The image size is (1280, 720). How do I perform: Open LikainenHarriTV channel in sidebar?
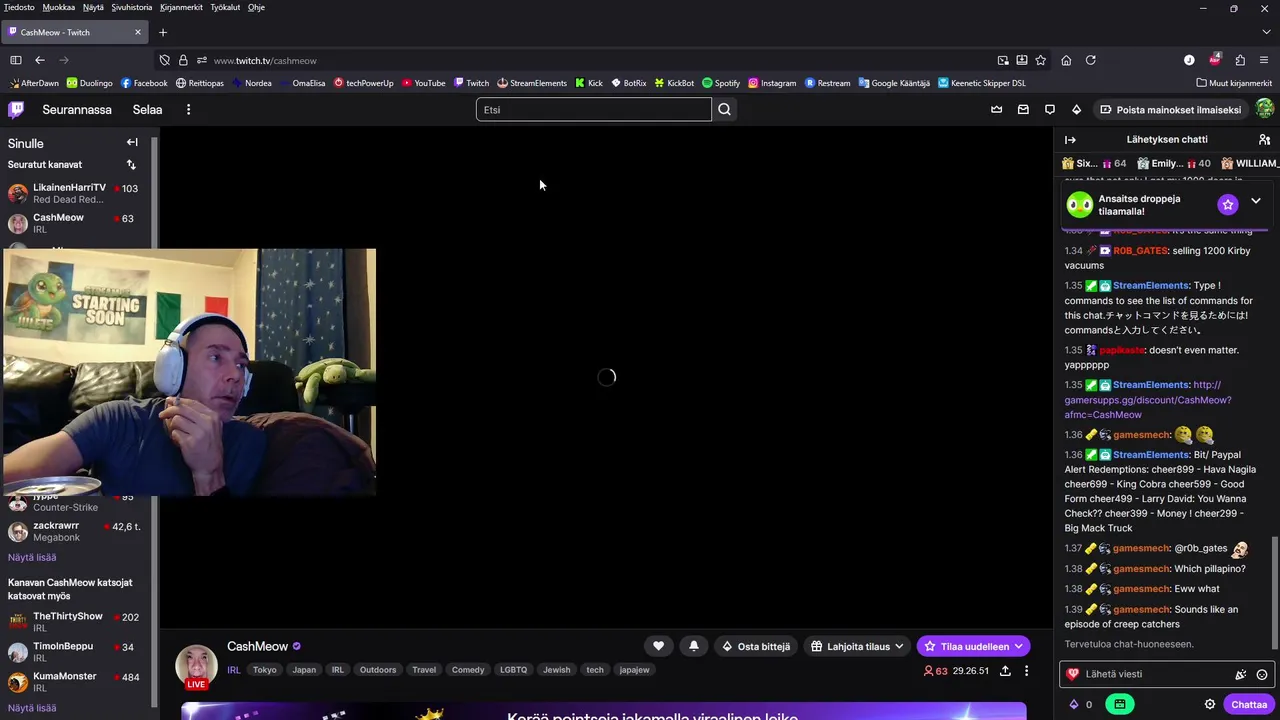75,193
